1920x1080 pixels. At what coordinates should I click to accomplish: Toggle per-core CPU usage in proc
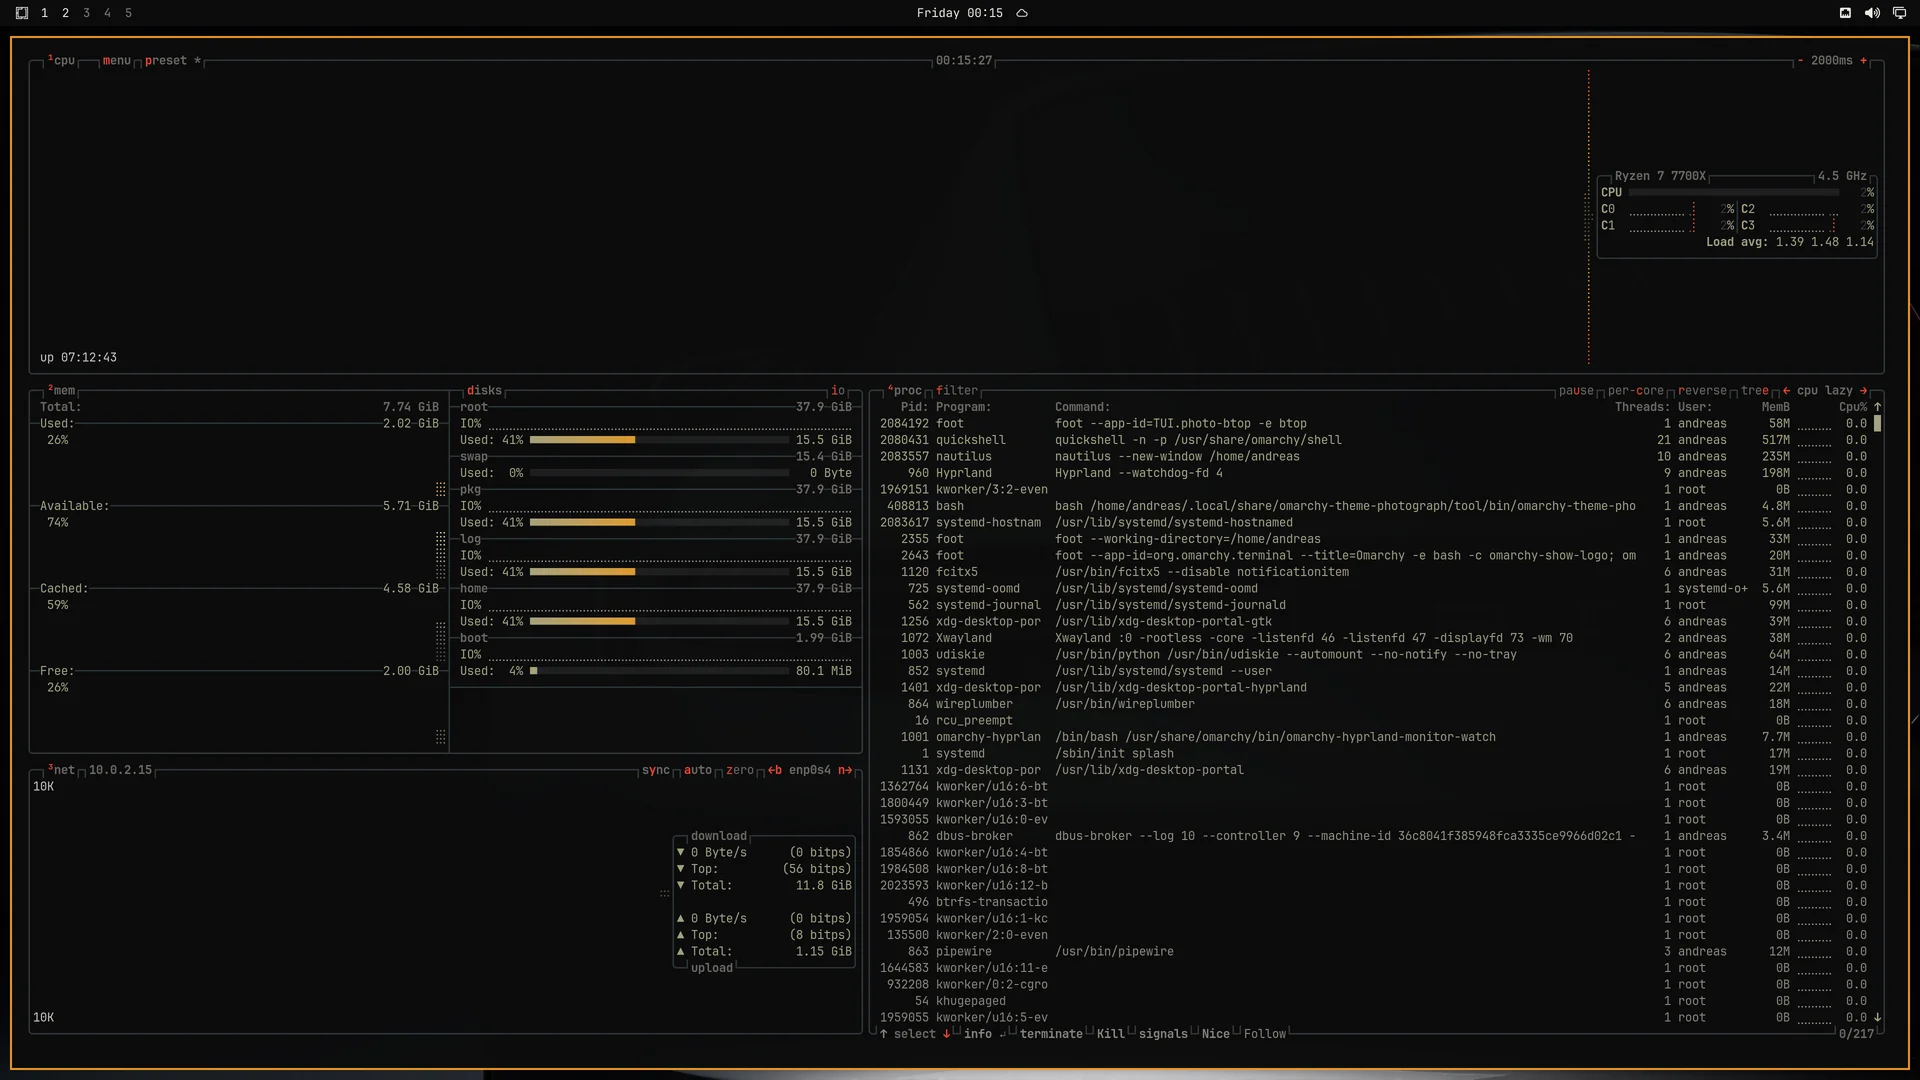tap(1636, 391)
